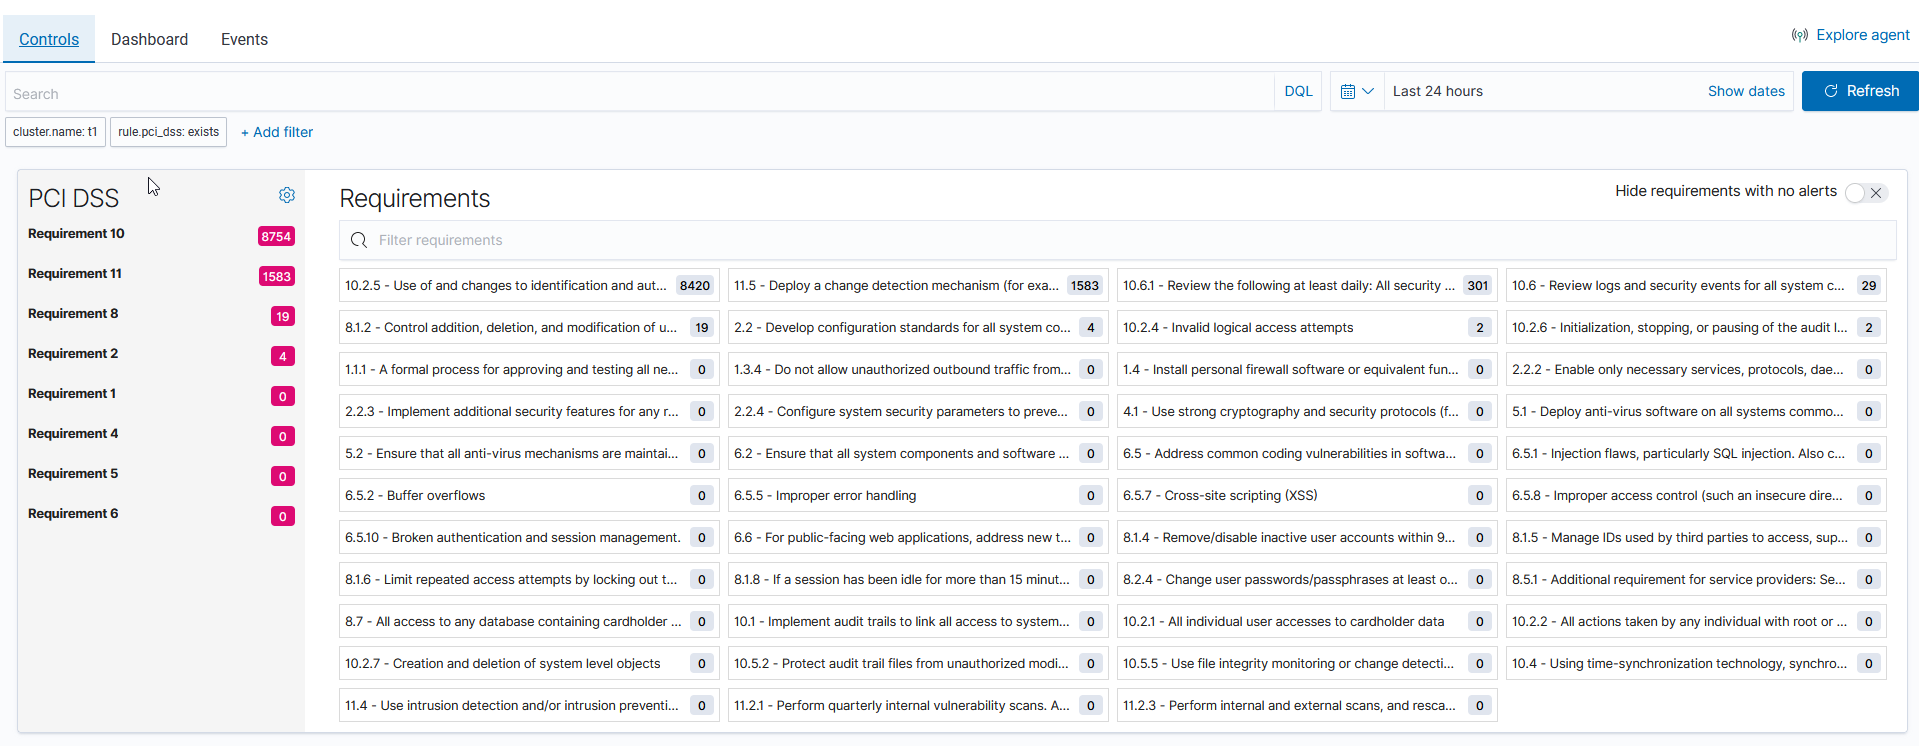1919x746 pixels.
Task: Open requirement 2.2.2 Enable only necessary services
Action: tap(1696, 369)
